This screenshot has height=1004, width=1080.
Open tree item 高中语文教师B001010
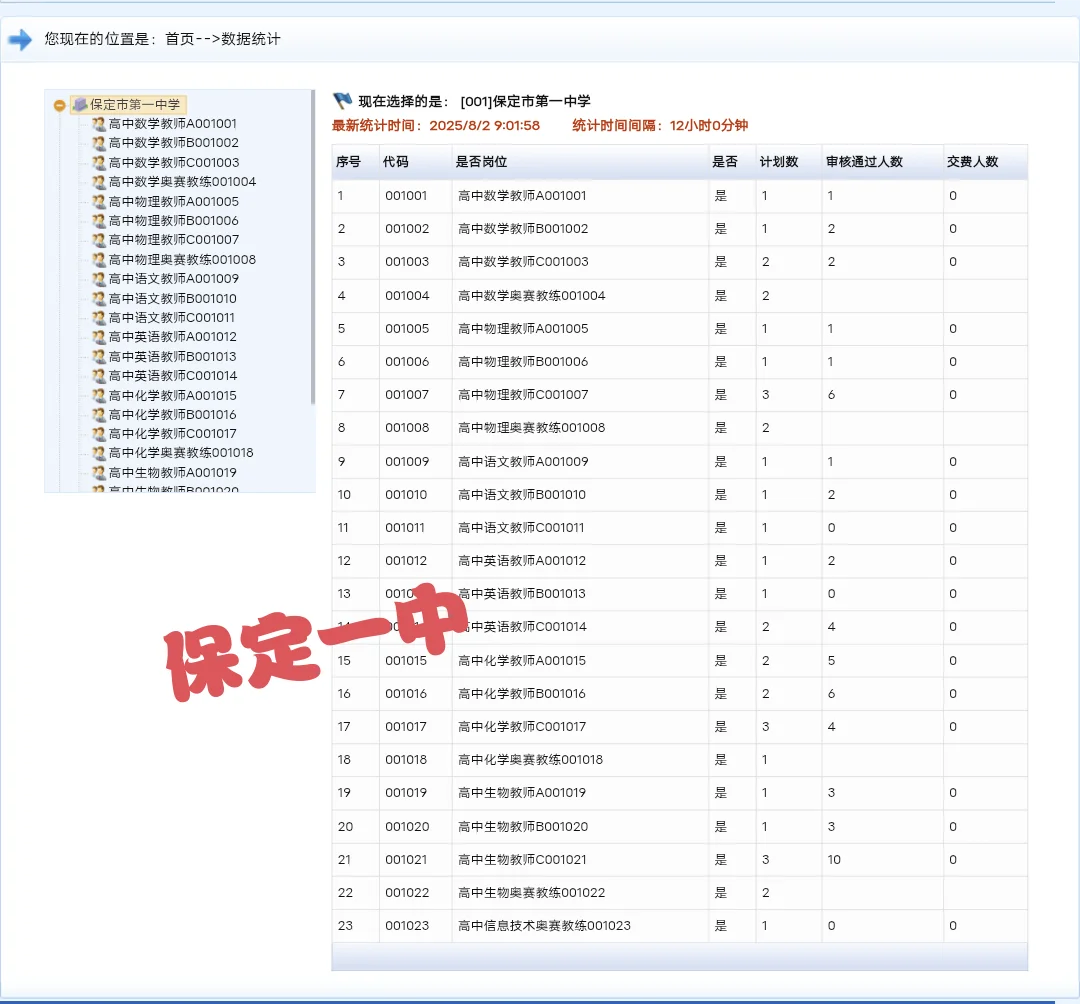click(x=172, y=299)
